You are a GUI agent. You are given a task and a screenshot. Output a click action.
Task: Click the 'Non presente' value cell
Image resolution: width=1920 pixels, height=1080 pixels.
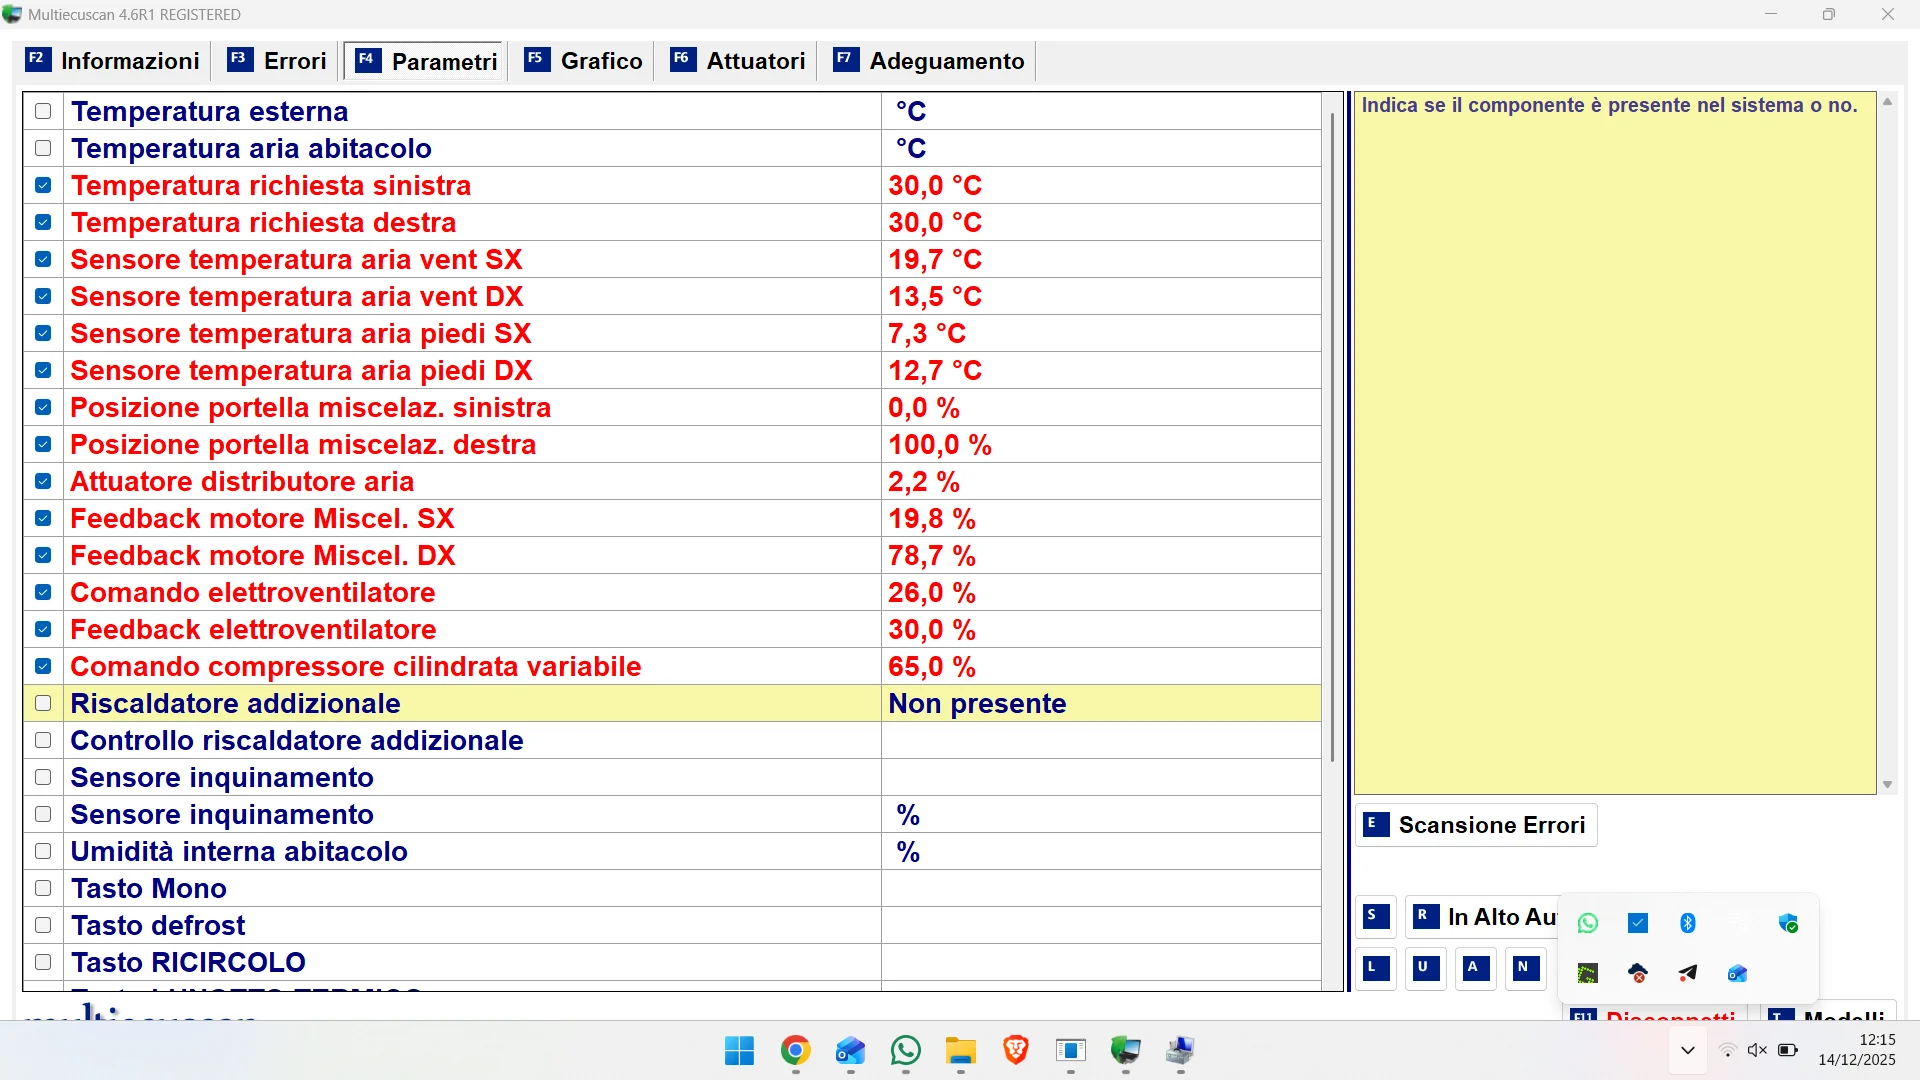(1101, 703)
